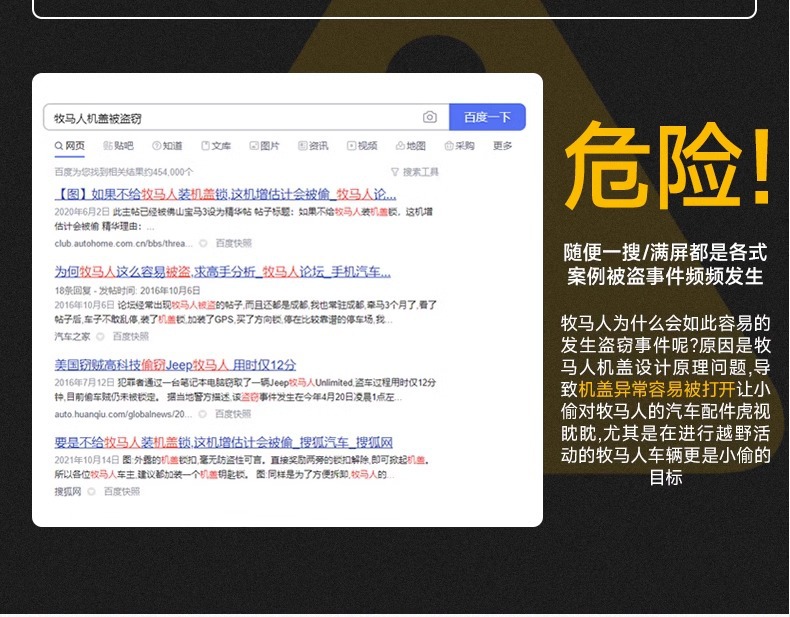790x617 pixels.
Task: Click the camera image-search icon
Action: click(x=429, y=117)
